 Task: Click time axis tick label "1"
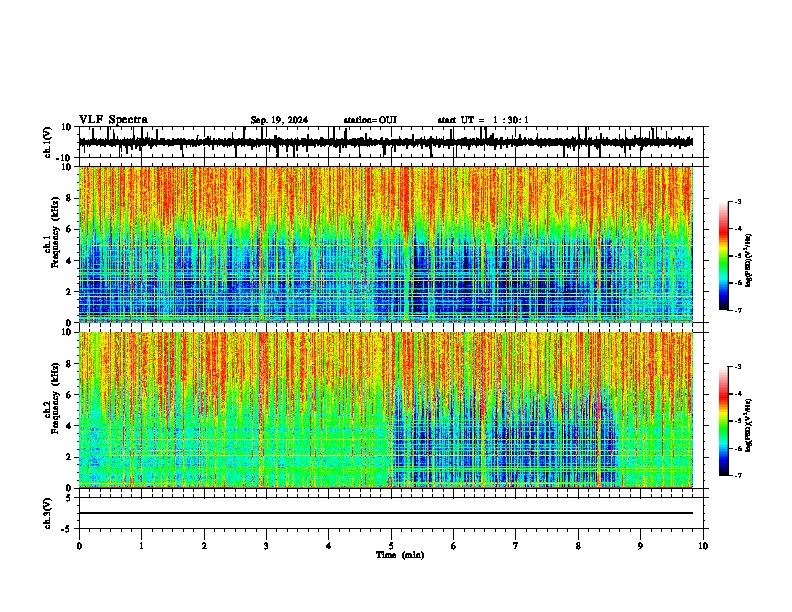click(141, 546)
